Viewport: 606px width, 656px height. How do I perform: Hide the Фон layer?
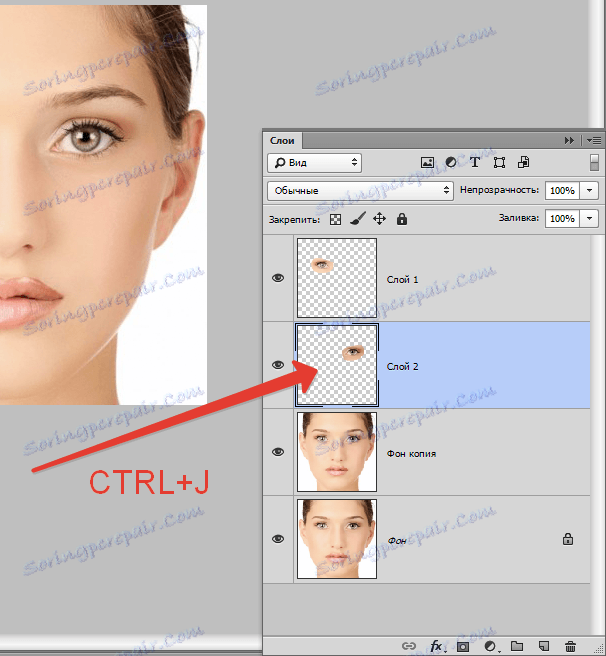click(278, 539)
